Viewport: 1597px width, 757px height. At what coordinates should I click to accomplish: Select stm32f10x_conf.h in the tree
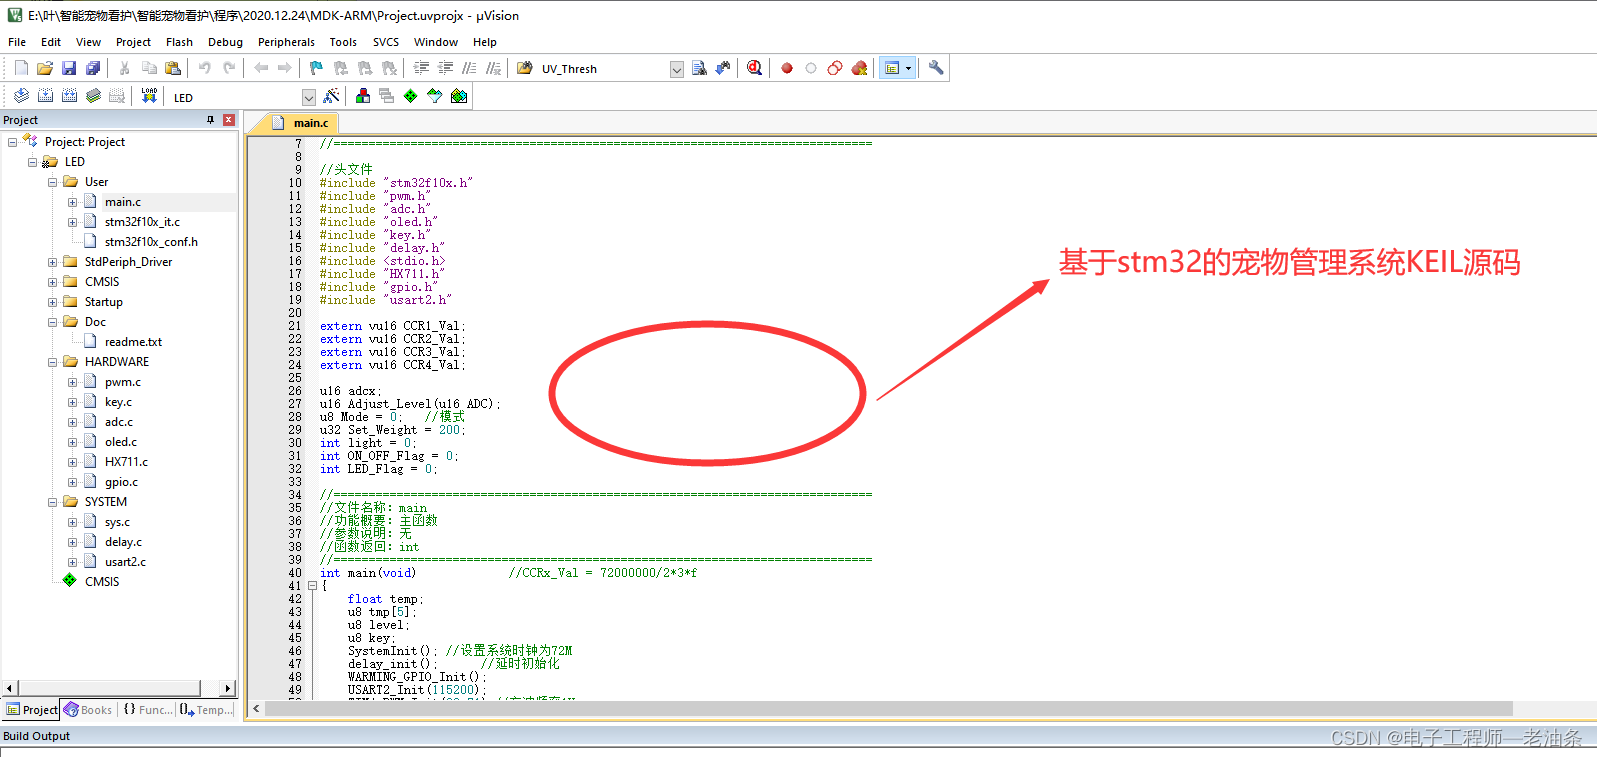[x=151, y=242]
